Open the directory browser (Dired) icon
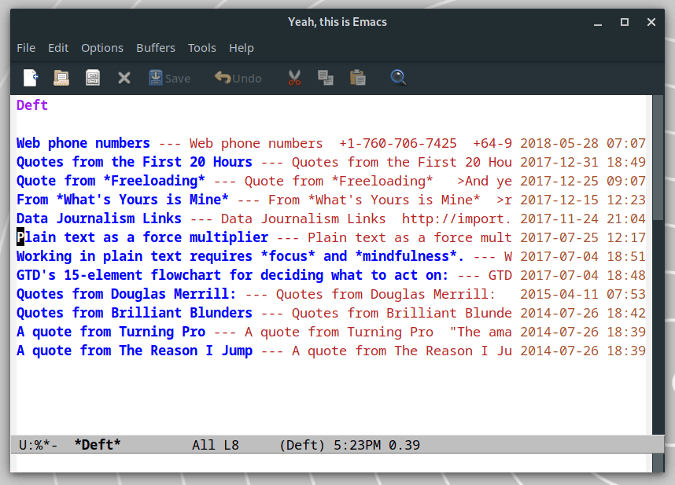 pos(93,78)
